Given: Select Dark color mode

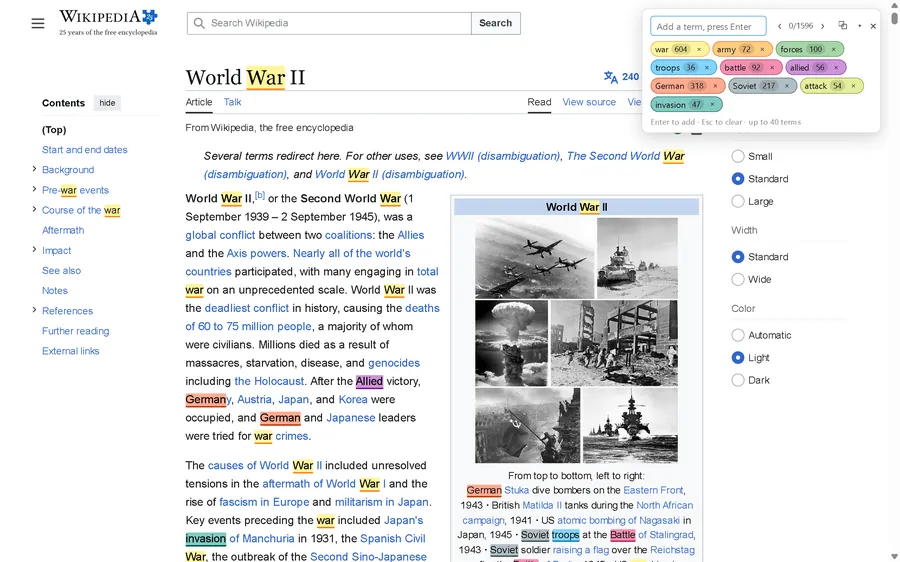Looking at the screenshot, I should coord(738,379).
